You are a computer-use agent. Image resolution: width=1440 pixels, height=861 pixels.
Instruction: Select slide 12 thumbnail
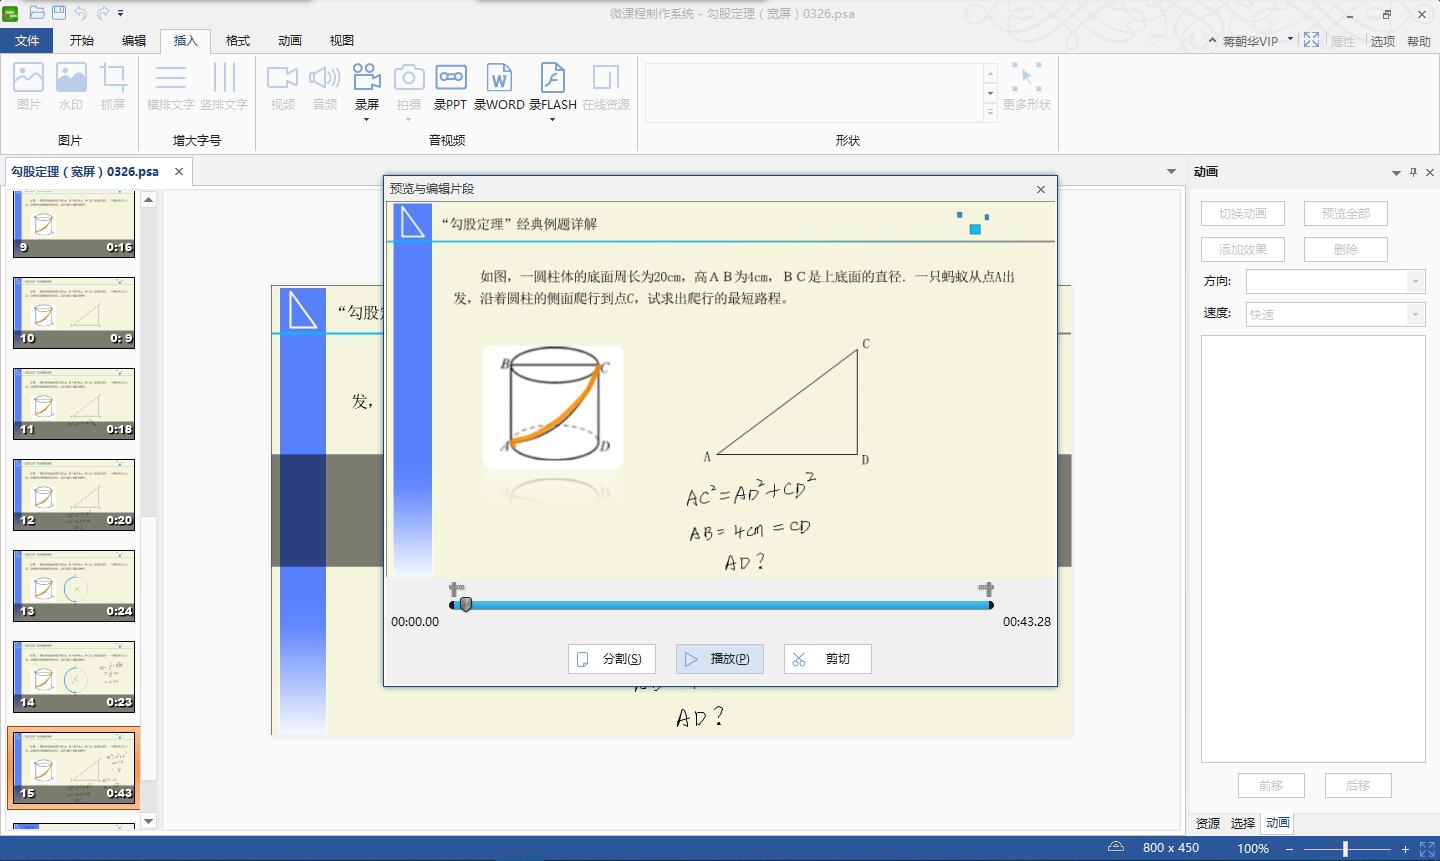74,495
